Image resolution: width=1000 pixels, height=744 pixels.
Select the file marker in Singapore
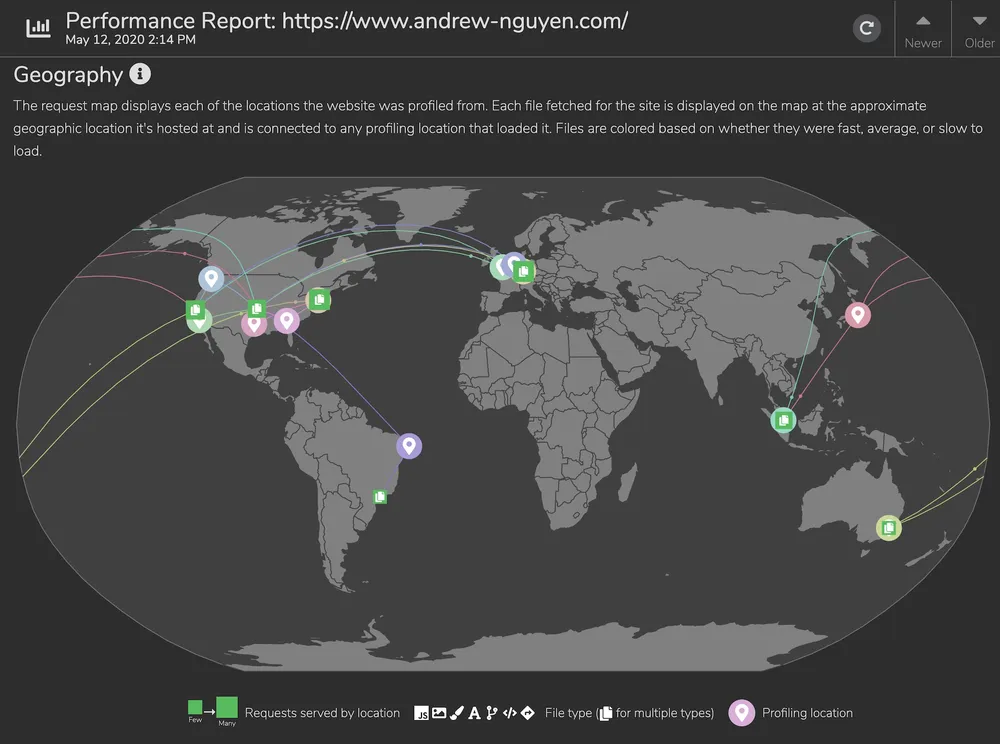coord(783,420)
